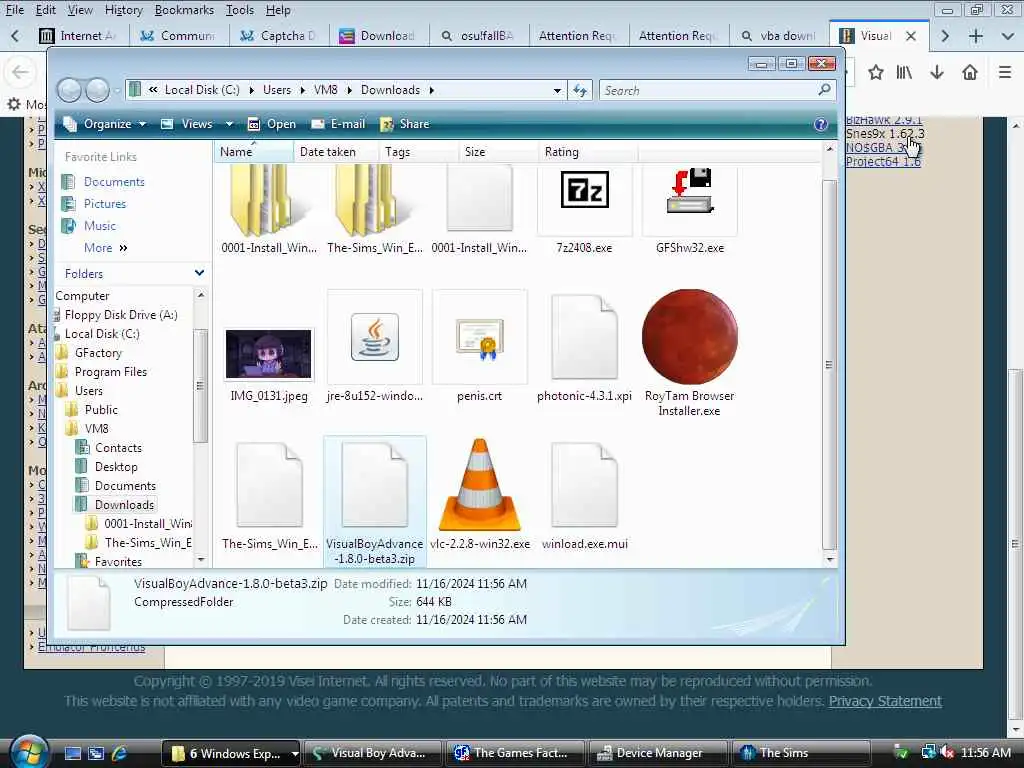Select the The-Sims_Win_E... blank file icon

coord(269,485)
